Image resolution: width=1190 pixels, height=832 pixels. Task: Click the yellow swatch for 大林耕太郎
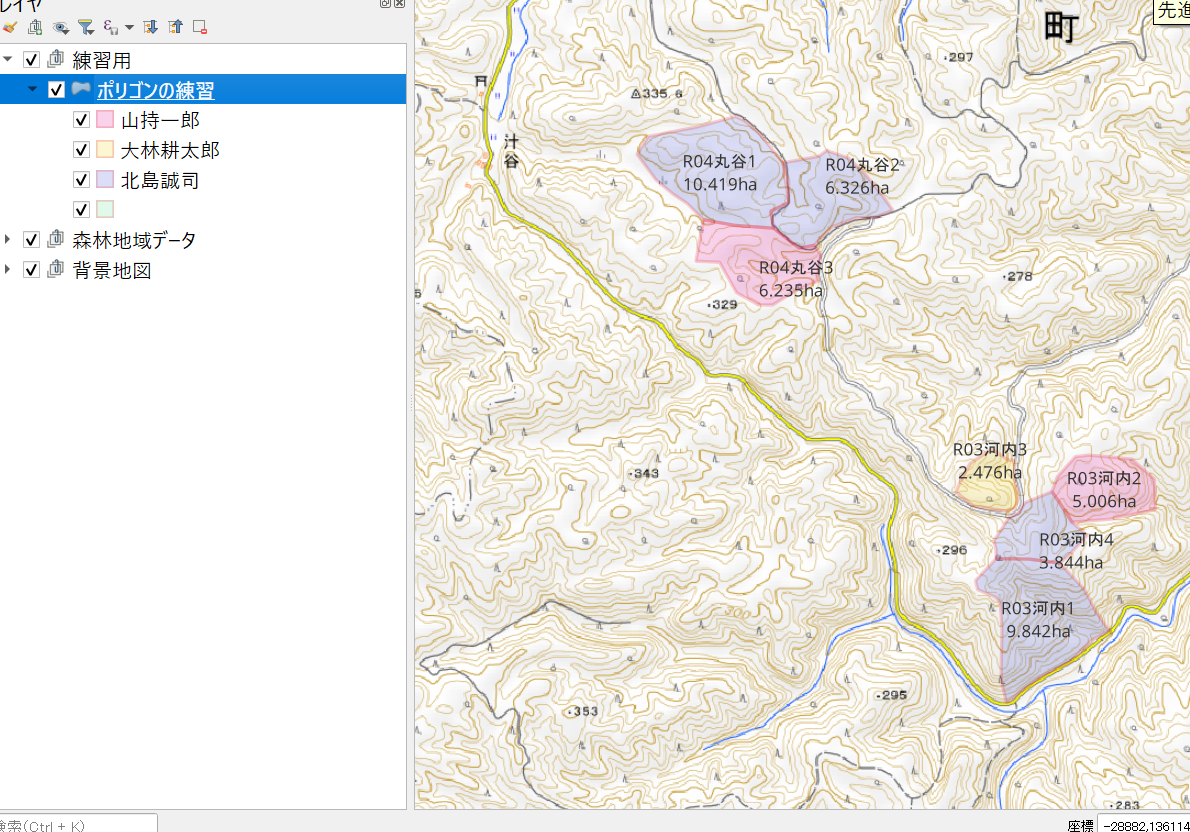click(105, 150)
